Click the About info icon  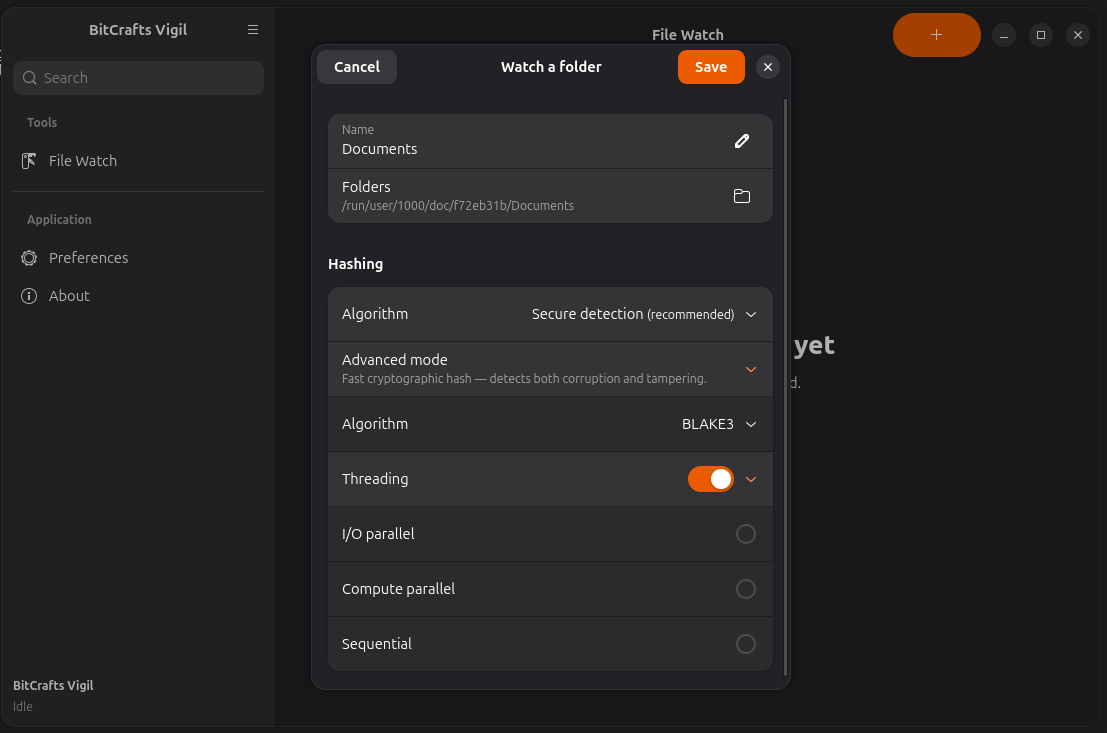(x=29, y=296)
